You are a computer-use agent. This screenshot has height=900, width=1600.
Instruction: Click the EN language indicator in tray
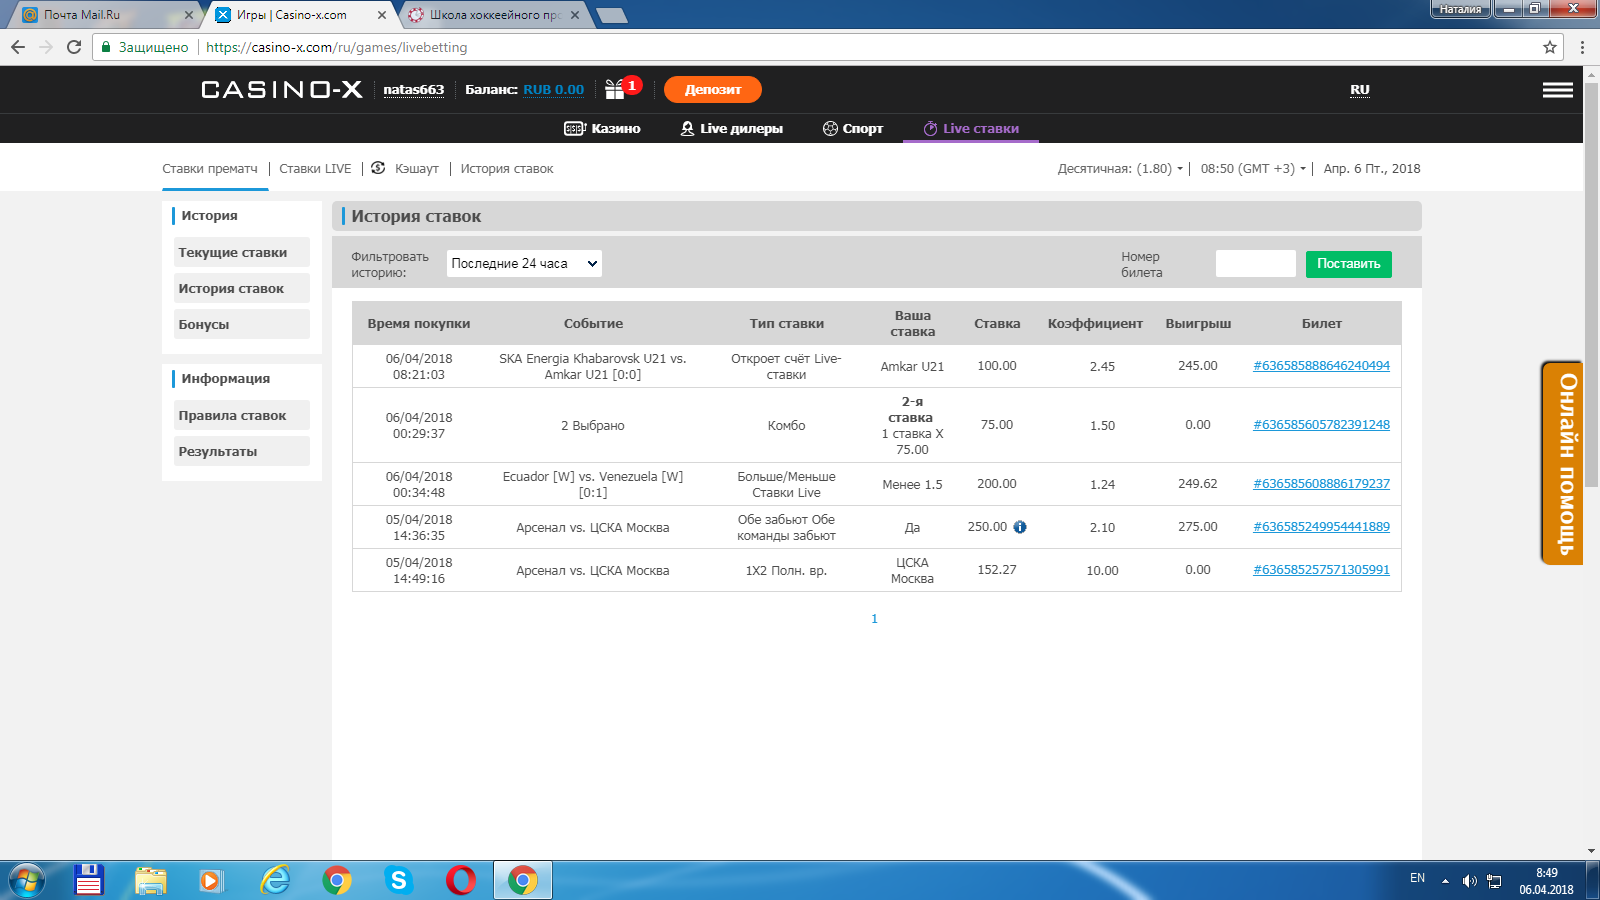tap(1417, 878)
